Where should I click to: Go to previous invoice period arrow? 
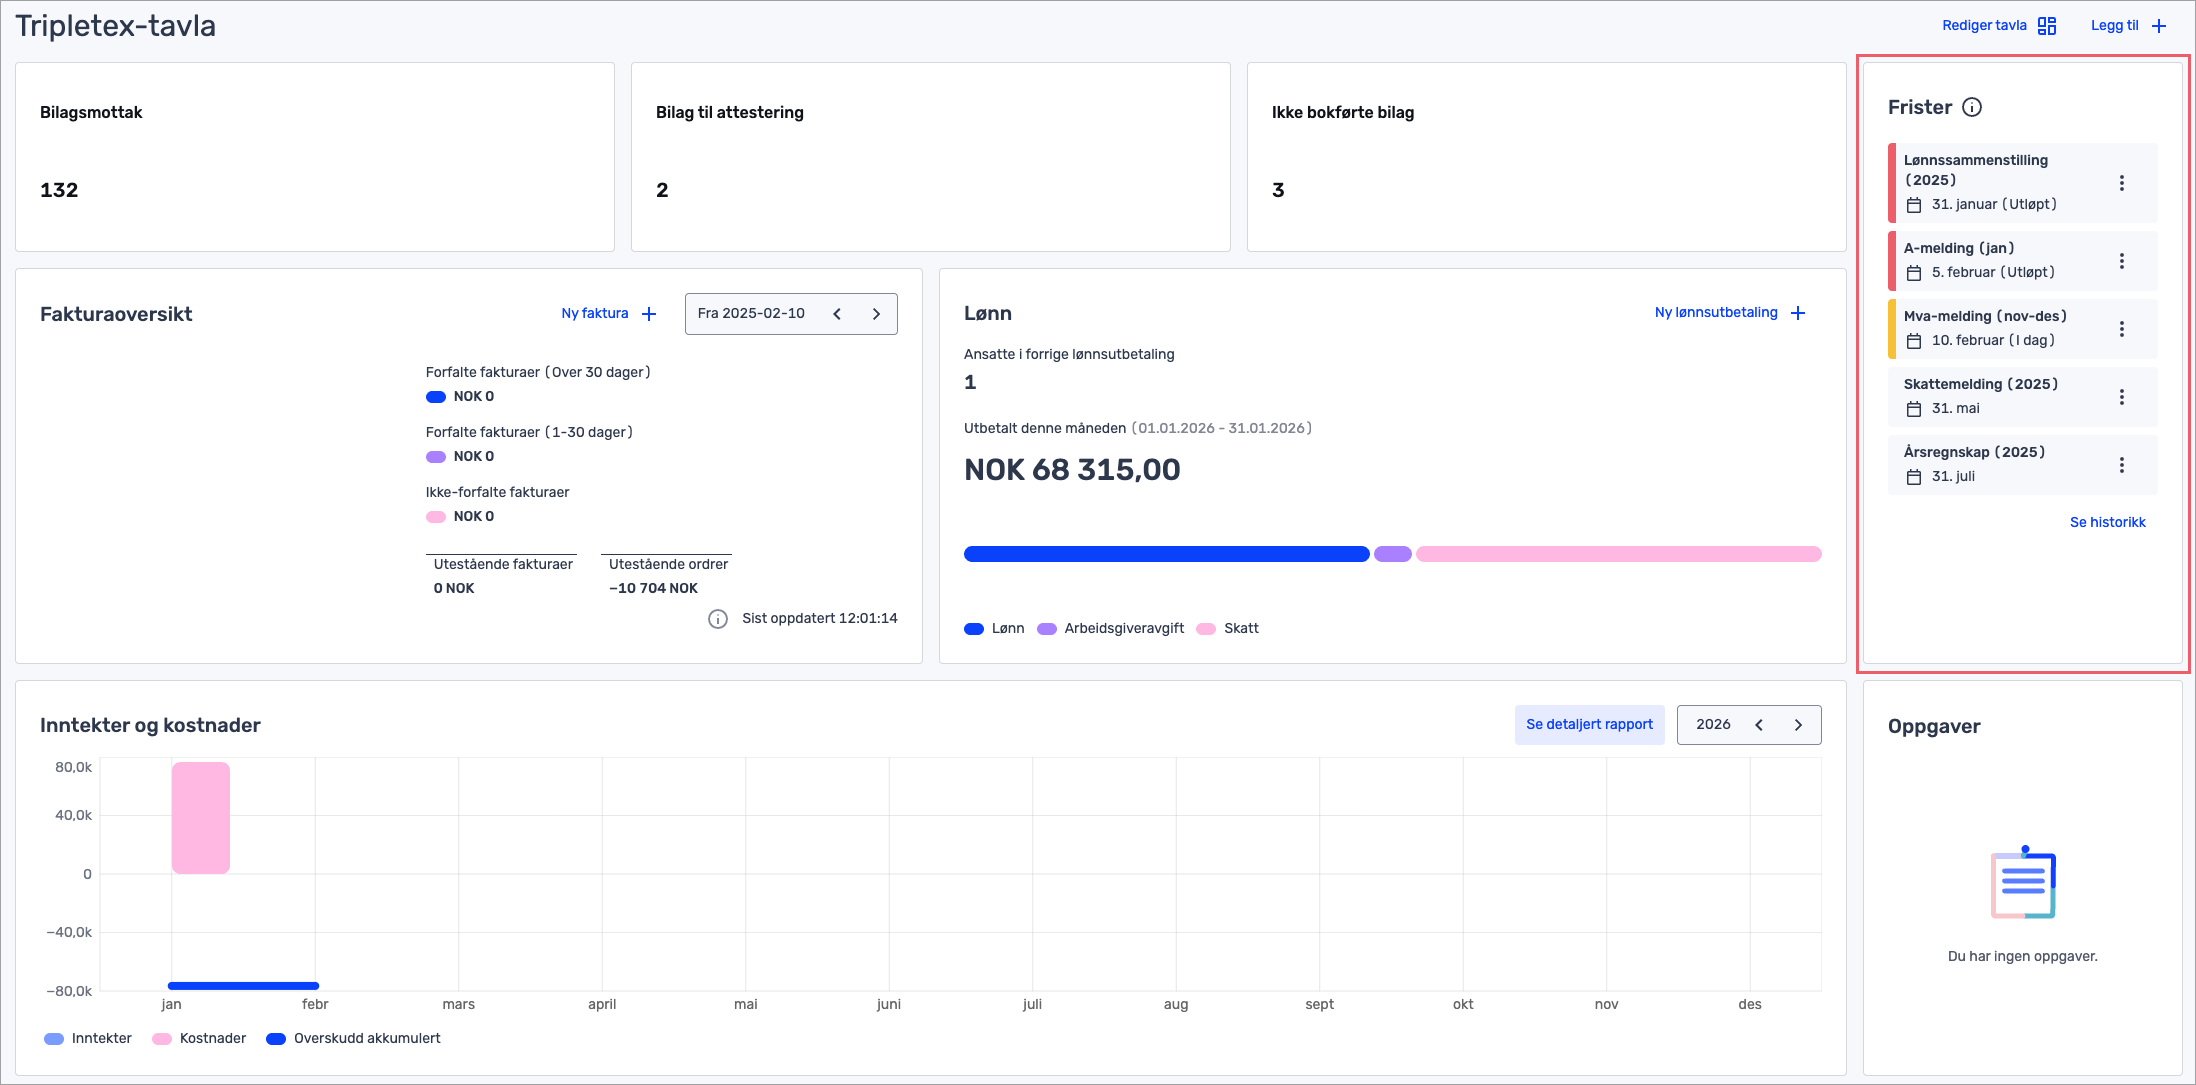[837, 314]
